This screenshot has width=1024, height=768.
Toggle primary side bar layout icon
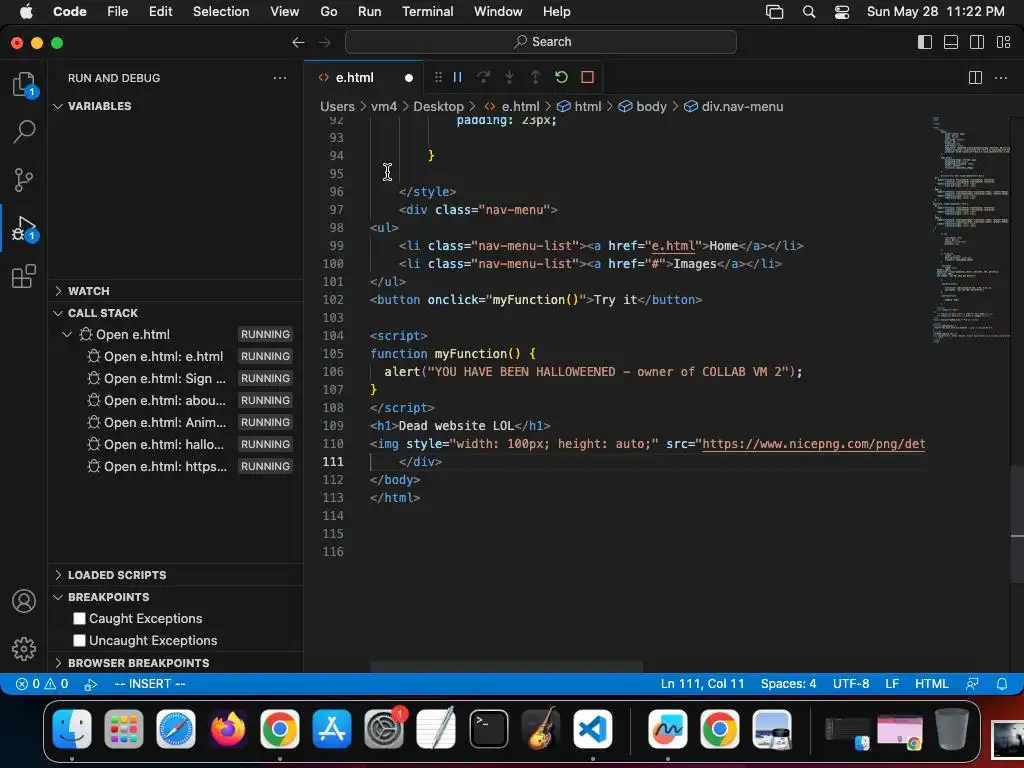(x=925, y=42)
